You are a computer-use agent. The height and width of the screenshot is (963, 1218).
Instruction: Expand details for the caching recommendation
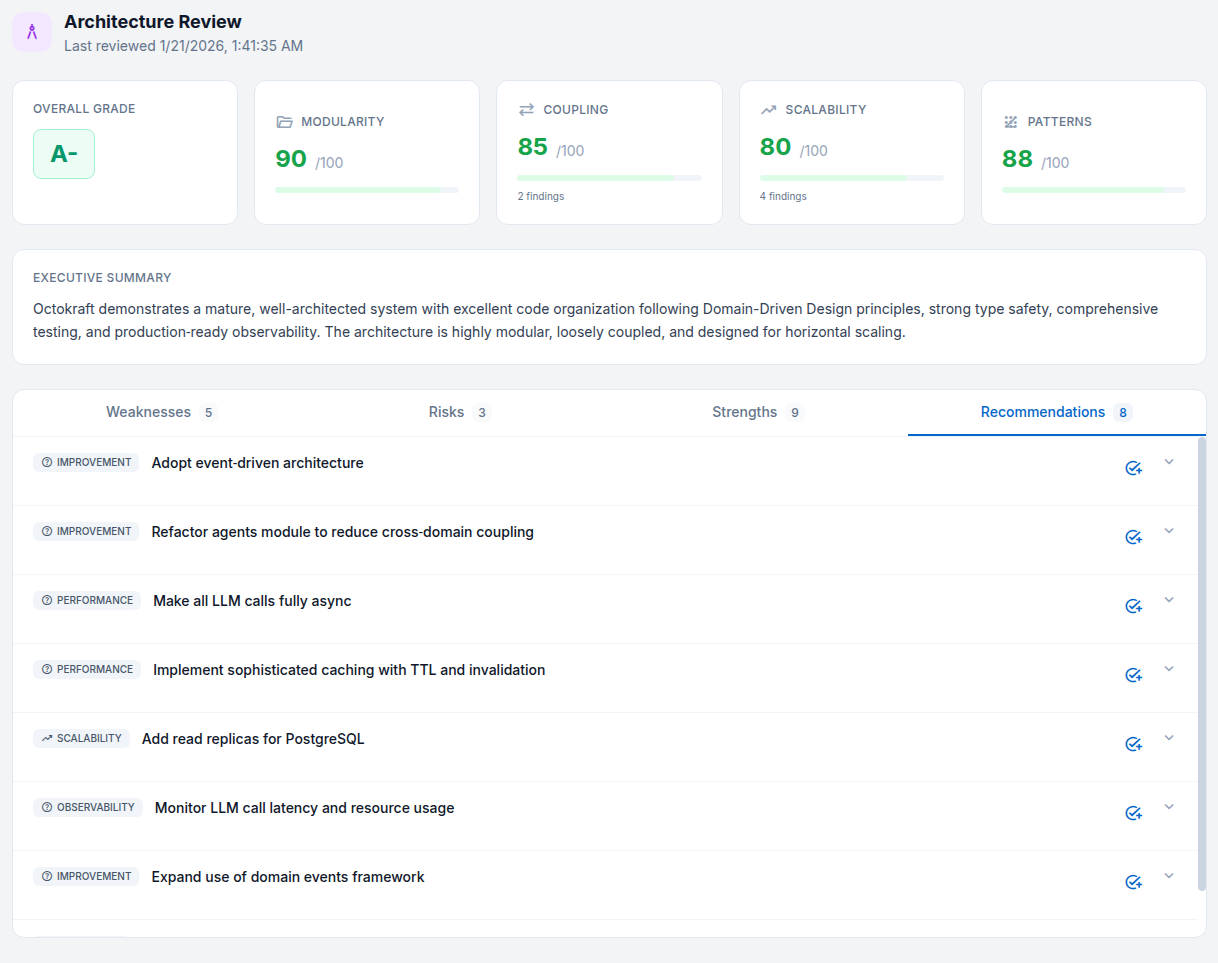(1169, 668)
